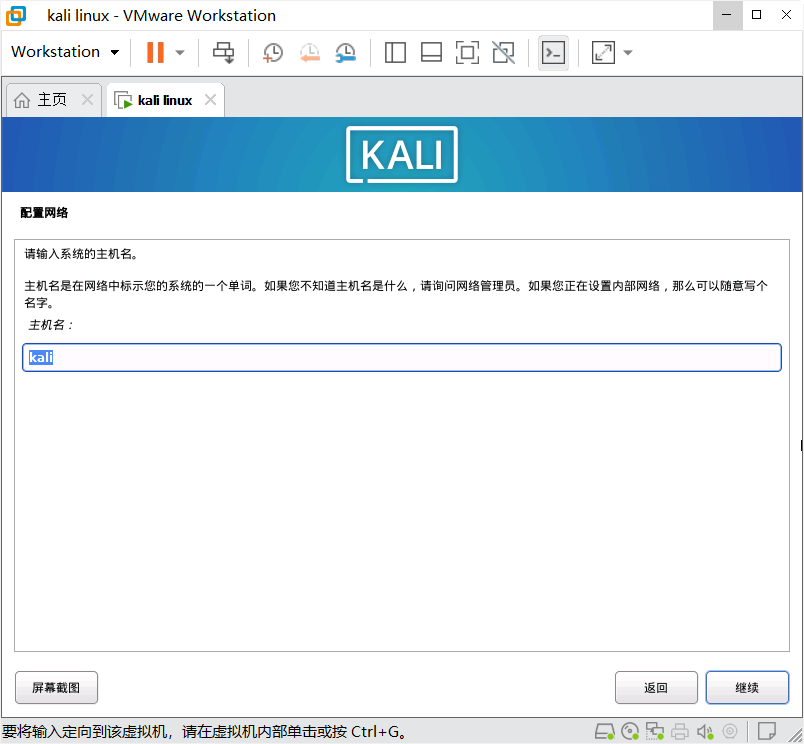Viewport: 804px width, 744px height.
Task: Click the network adapter status icon
Action: (x=655, y=731)
